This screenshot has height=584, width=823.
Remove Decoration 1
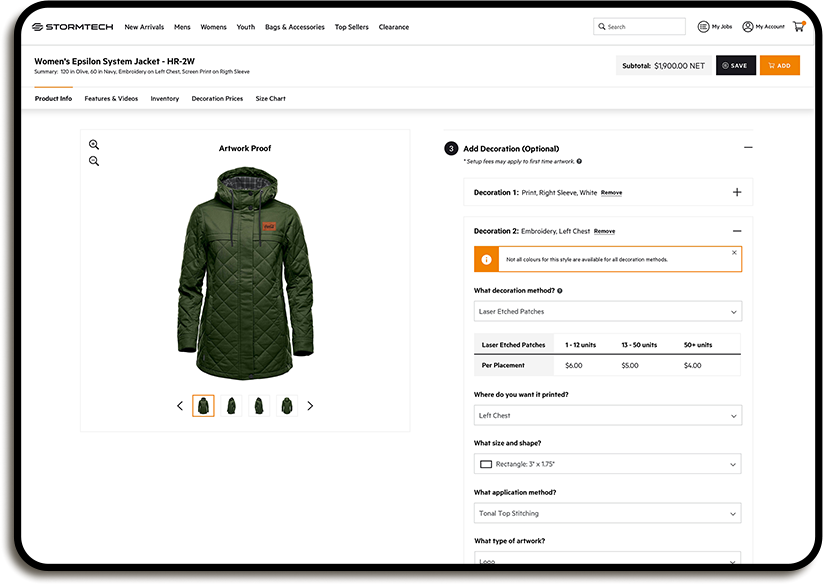pyautogui.click(x=611, y=193)
